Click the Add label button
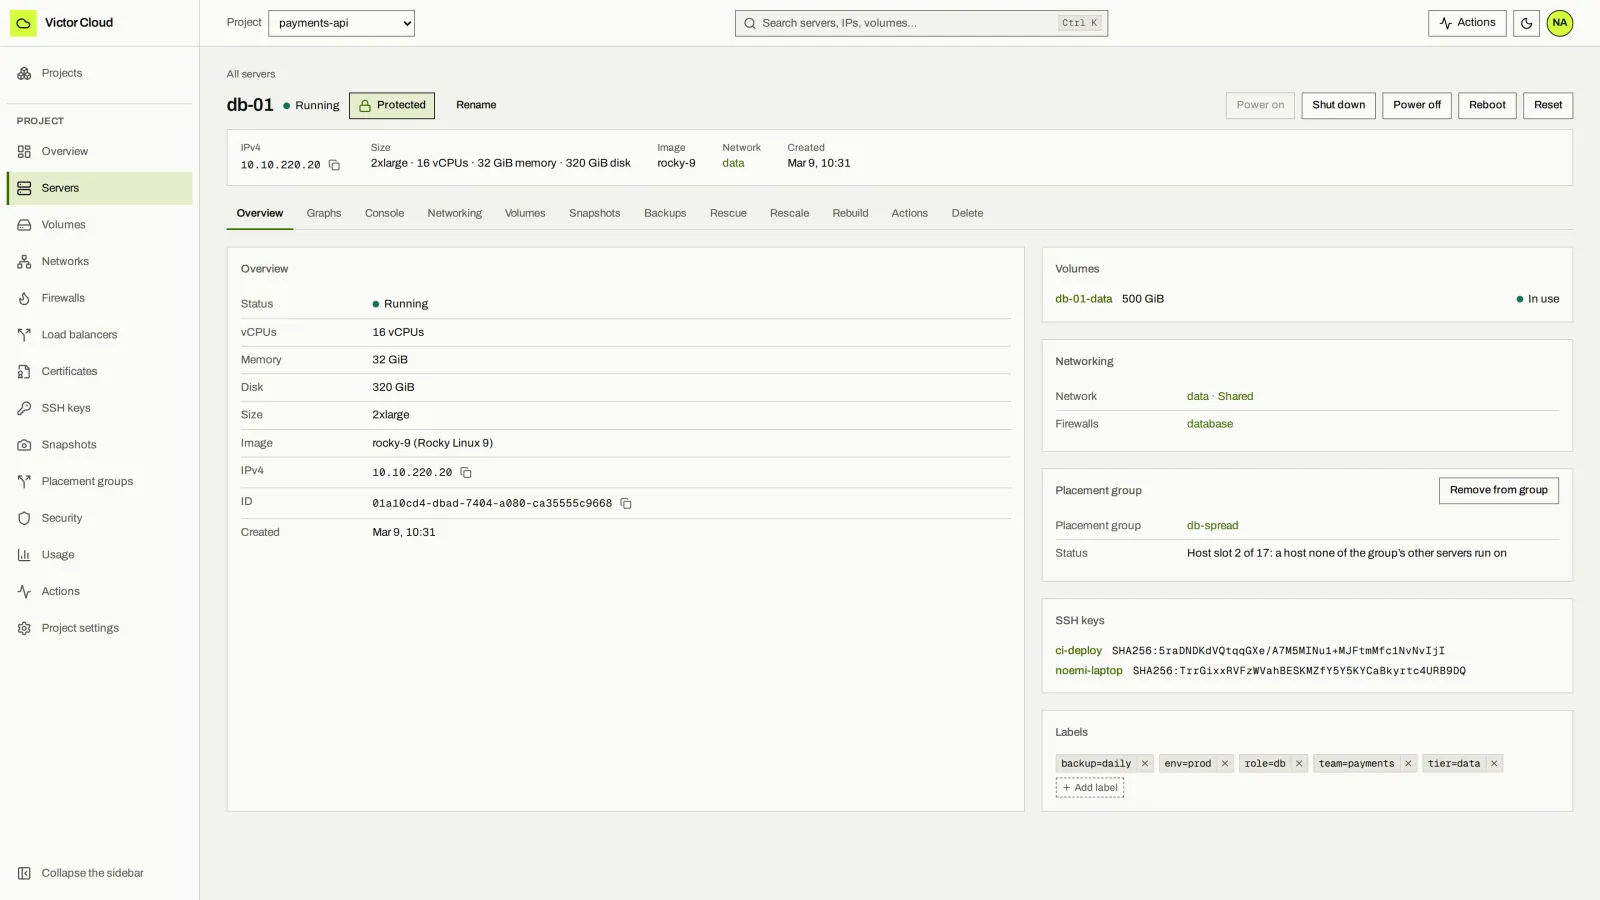The width and height of the screenshot is (1600, 900). click(x=1090, y=788)
